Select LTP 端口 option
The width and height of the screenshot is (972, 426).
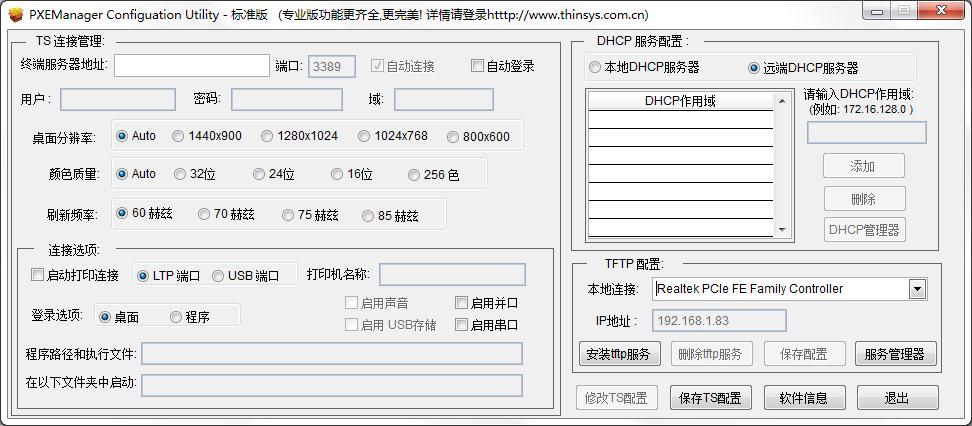143,276
